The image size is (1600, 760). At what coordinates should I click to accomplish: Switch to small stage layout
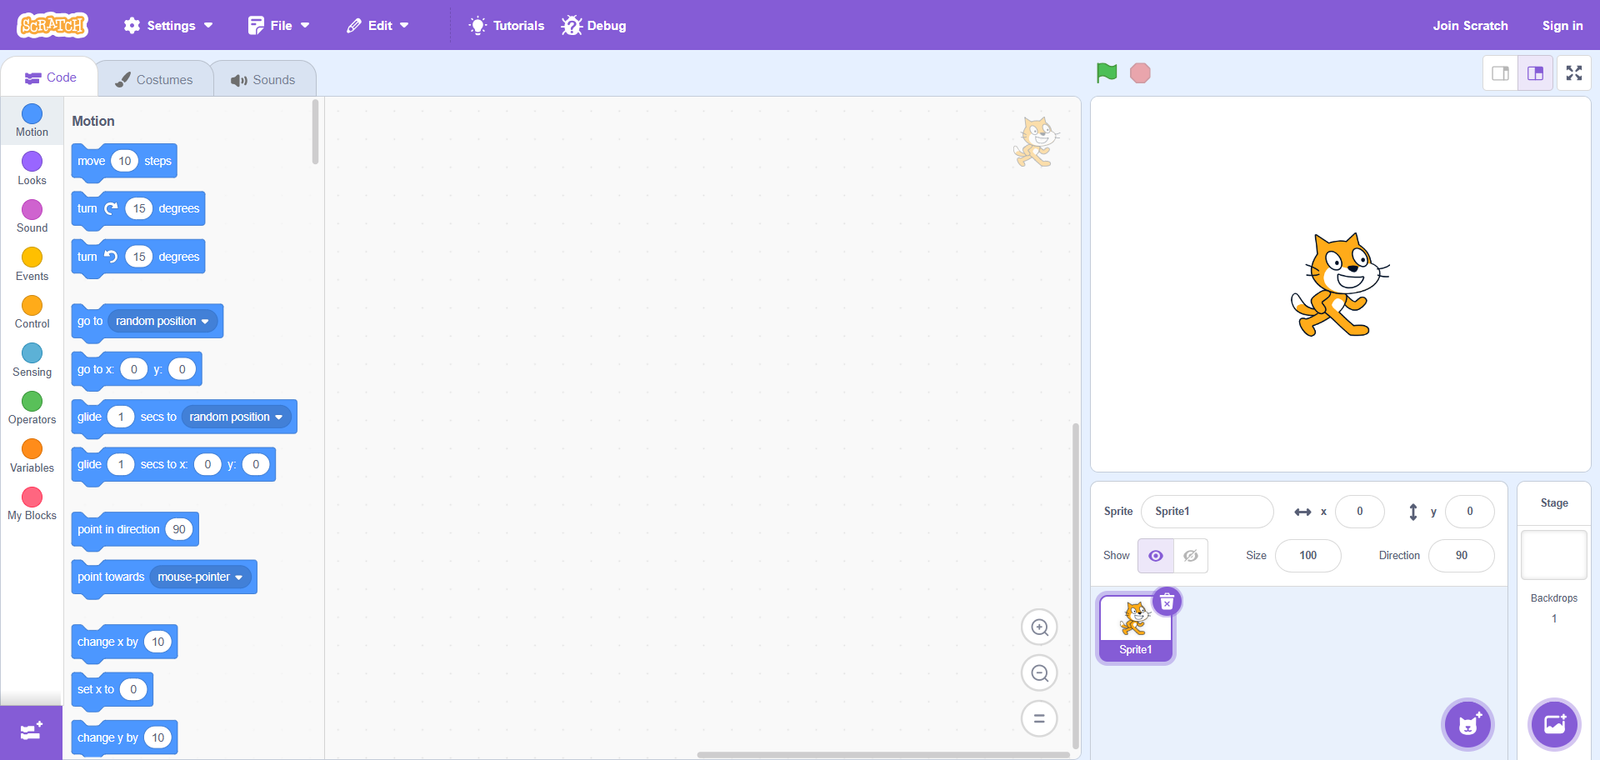pos(1500,73)
